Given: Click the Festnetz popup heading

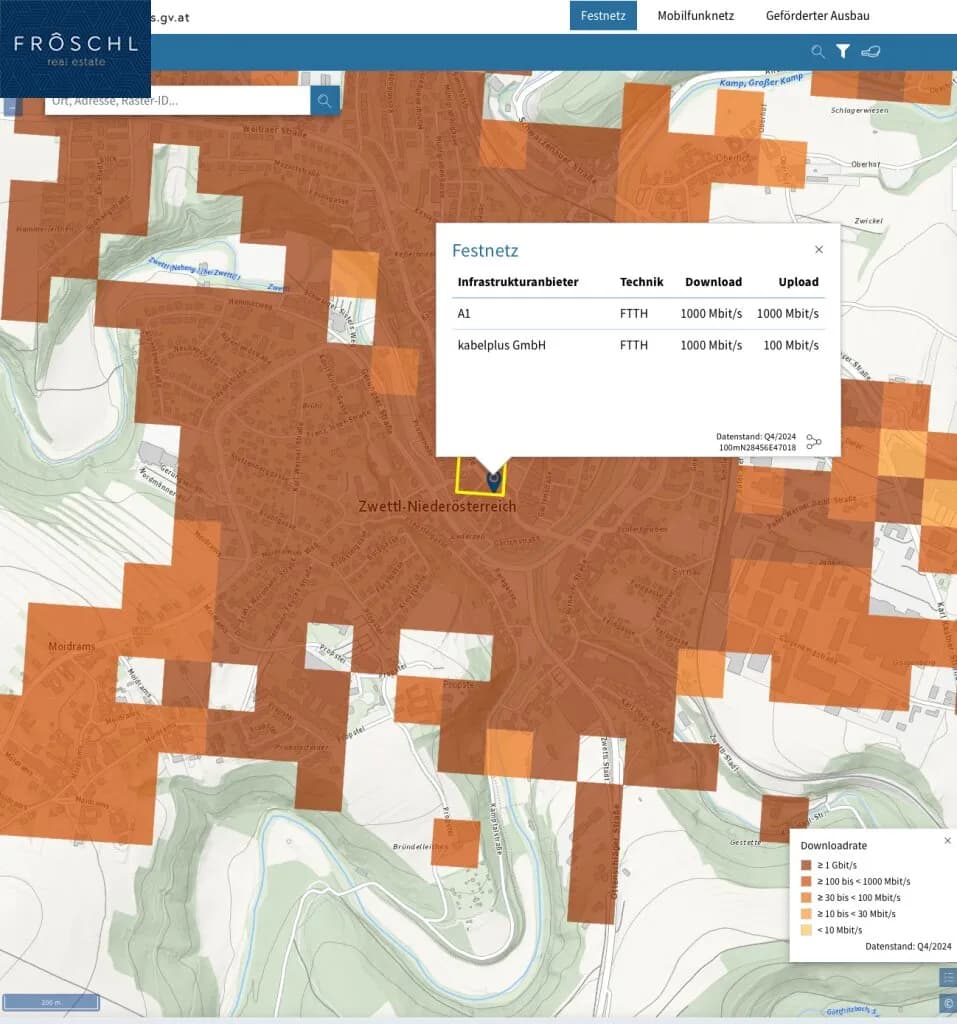Looking at the screenshot, I should [485, 250].
